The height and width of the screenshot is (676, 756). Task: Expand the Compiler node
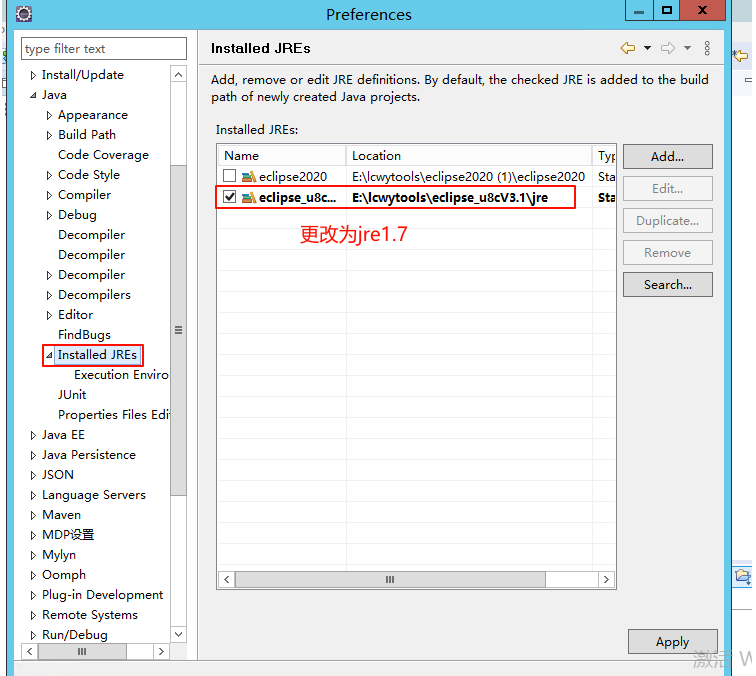(x=49, y=195)
